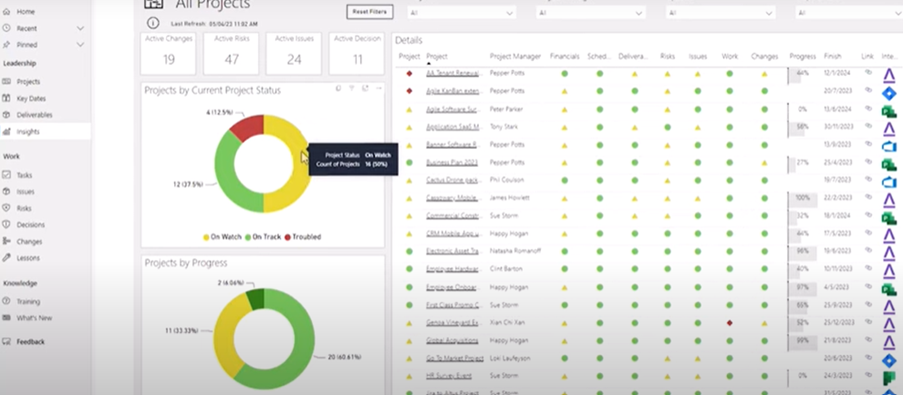Viewport: 903px width, 395px height.
Task: Select the dark green slice in Projects by Progress
Action: point(256,298)
